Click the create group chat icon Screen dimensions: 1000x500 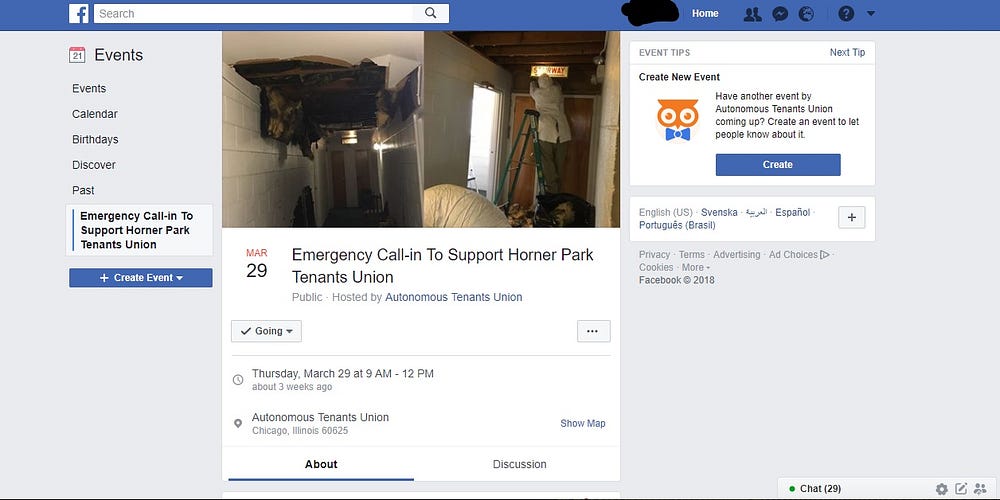[x=981, y=489]
